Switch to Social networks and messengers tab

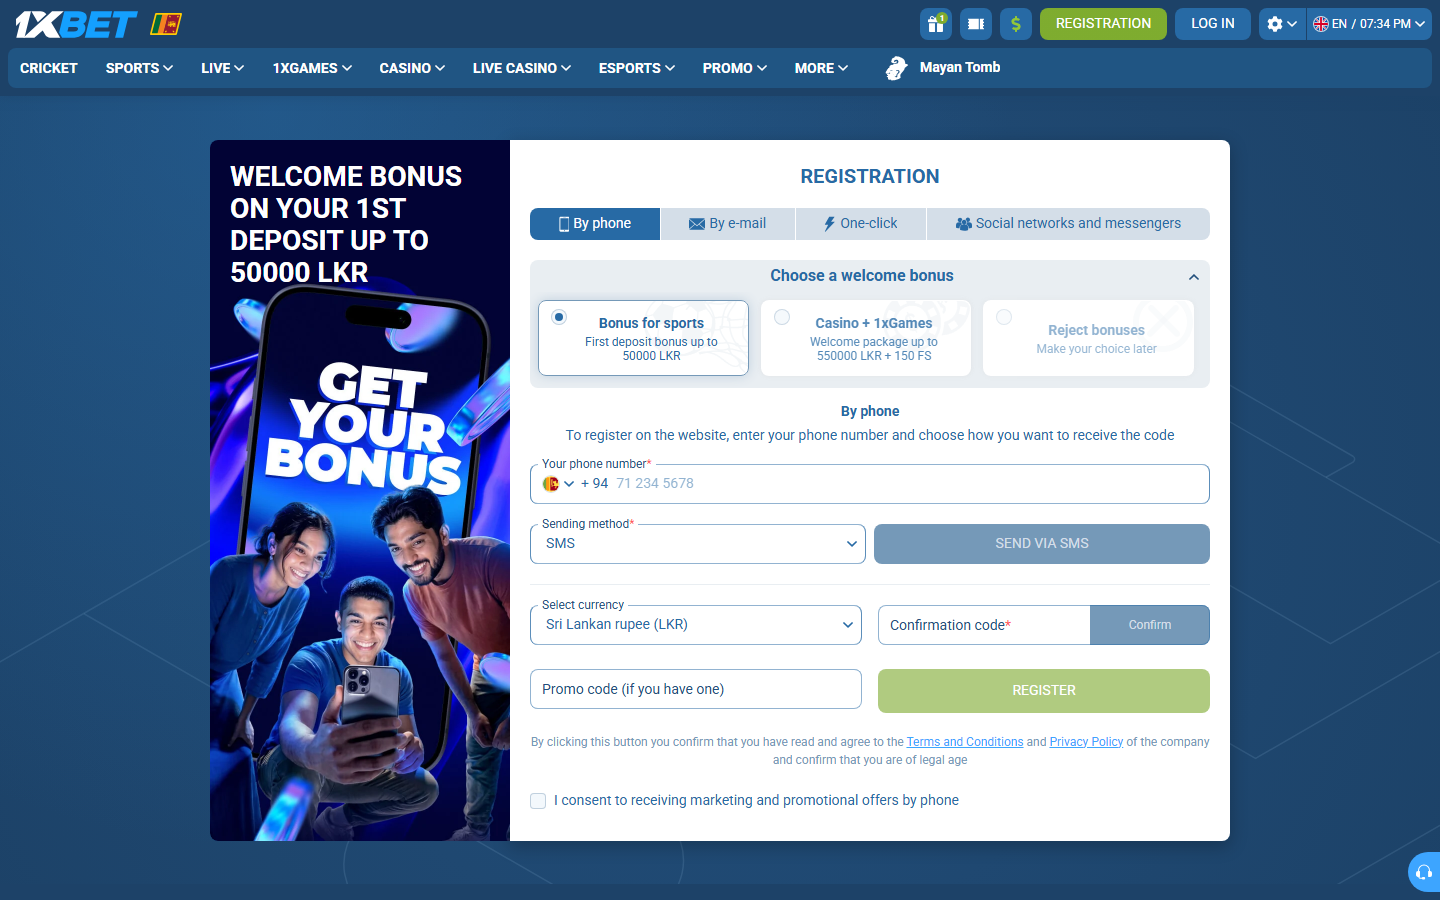pos(1068,224)
